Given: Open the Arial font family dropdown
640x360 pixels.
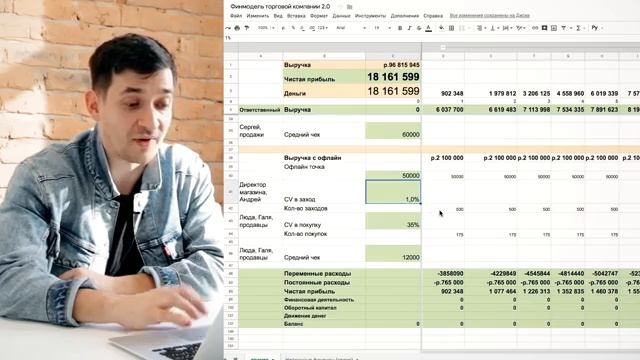Looking at the screenshot, I should 351,28.
